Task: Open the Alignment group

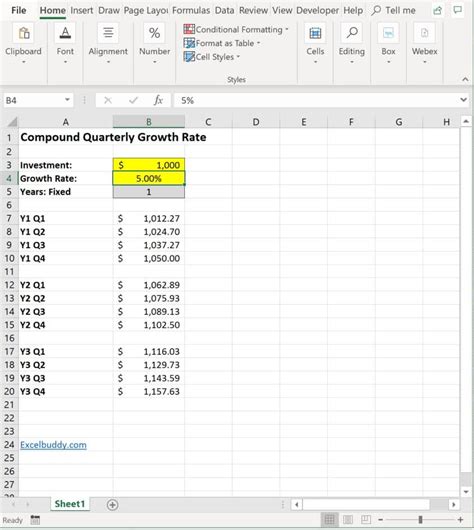Action: click(x=108, y=43)
